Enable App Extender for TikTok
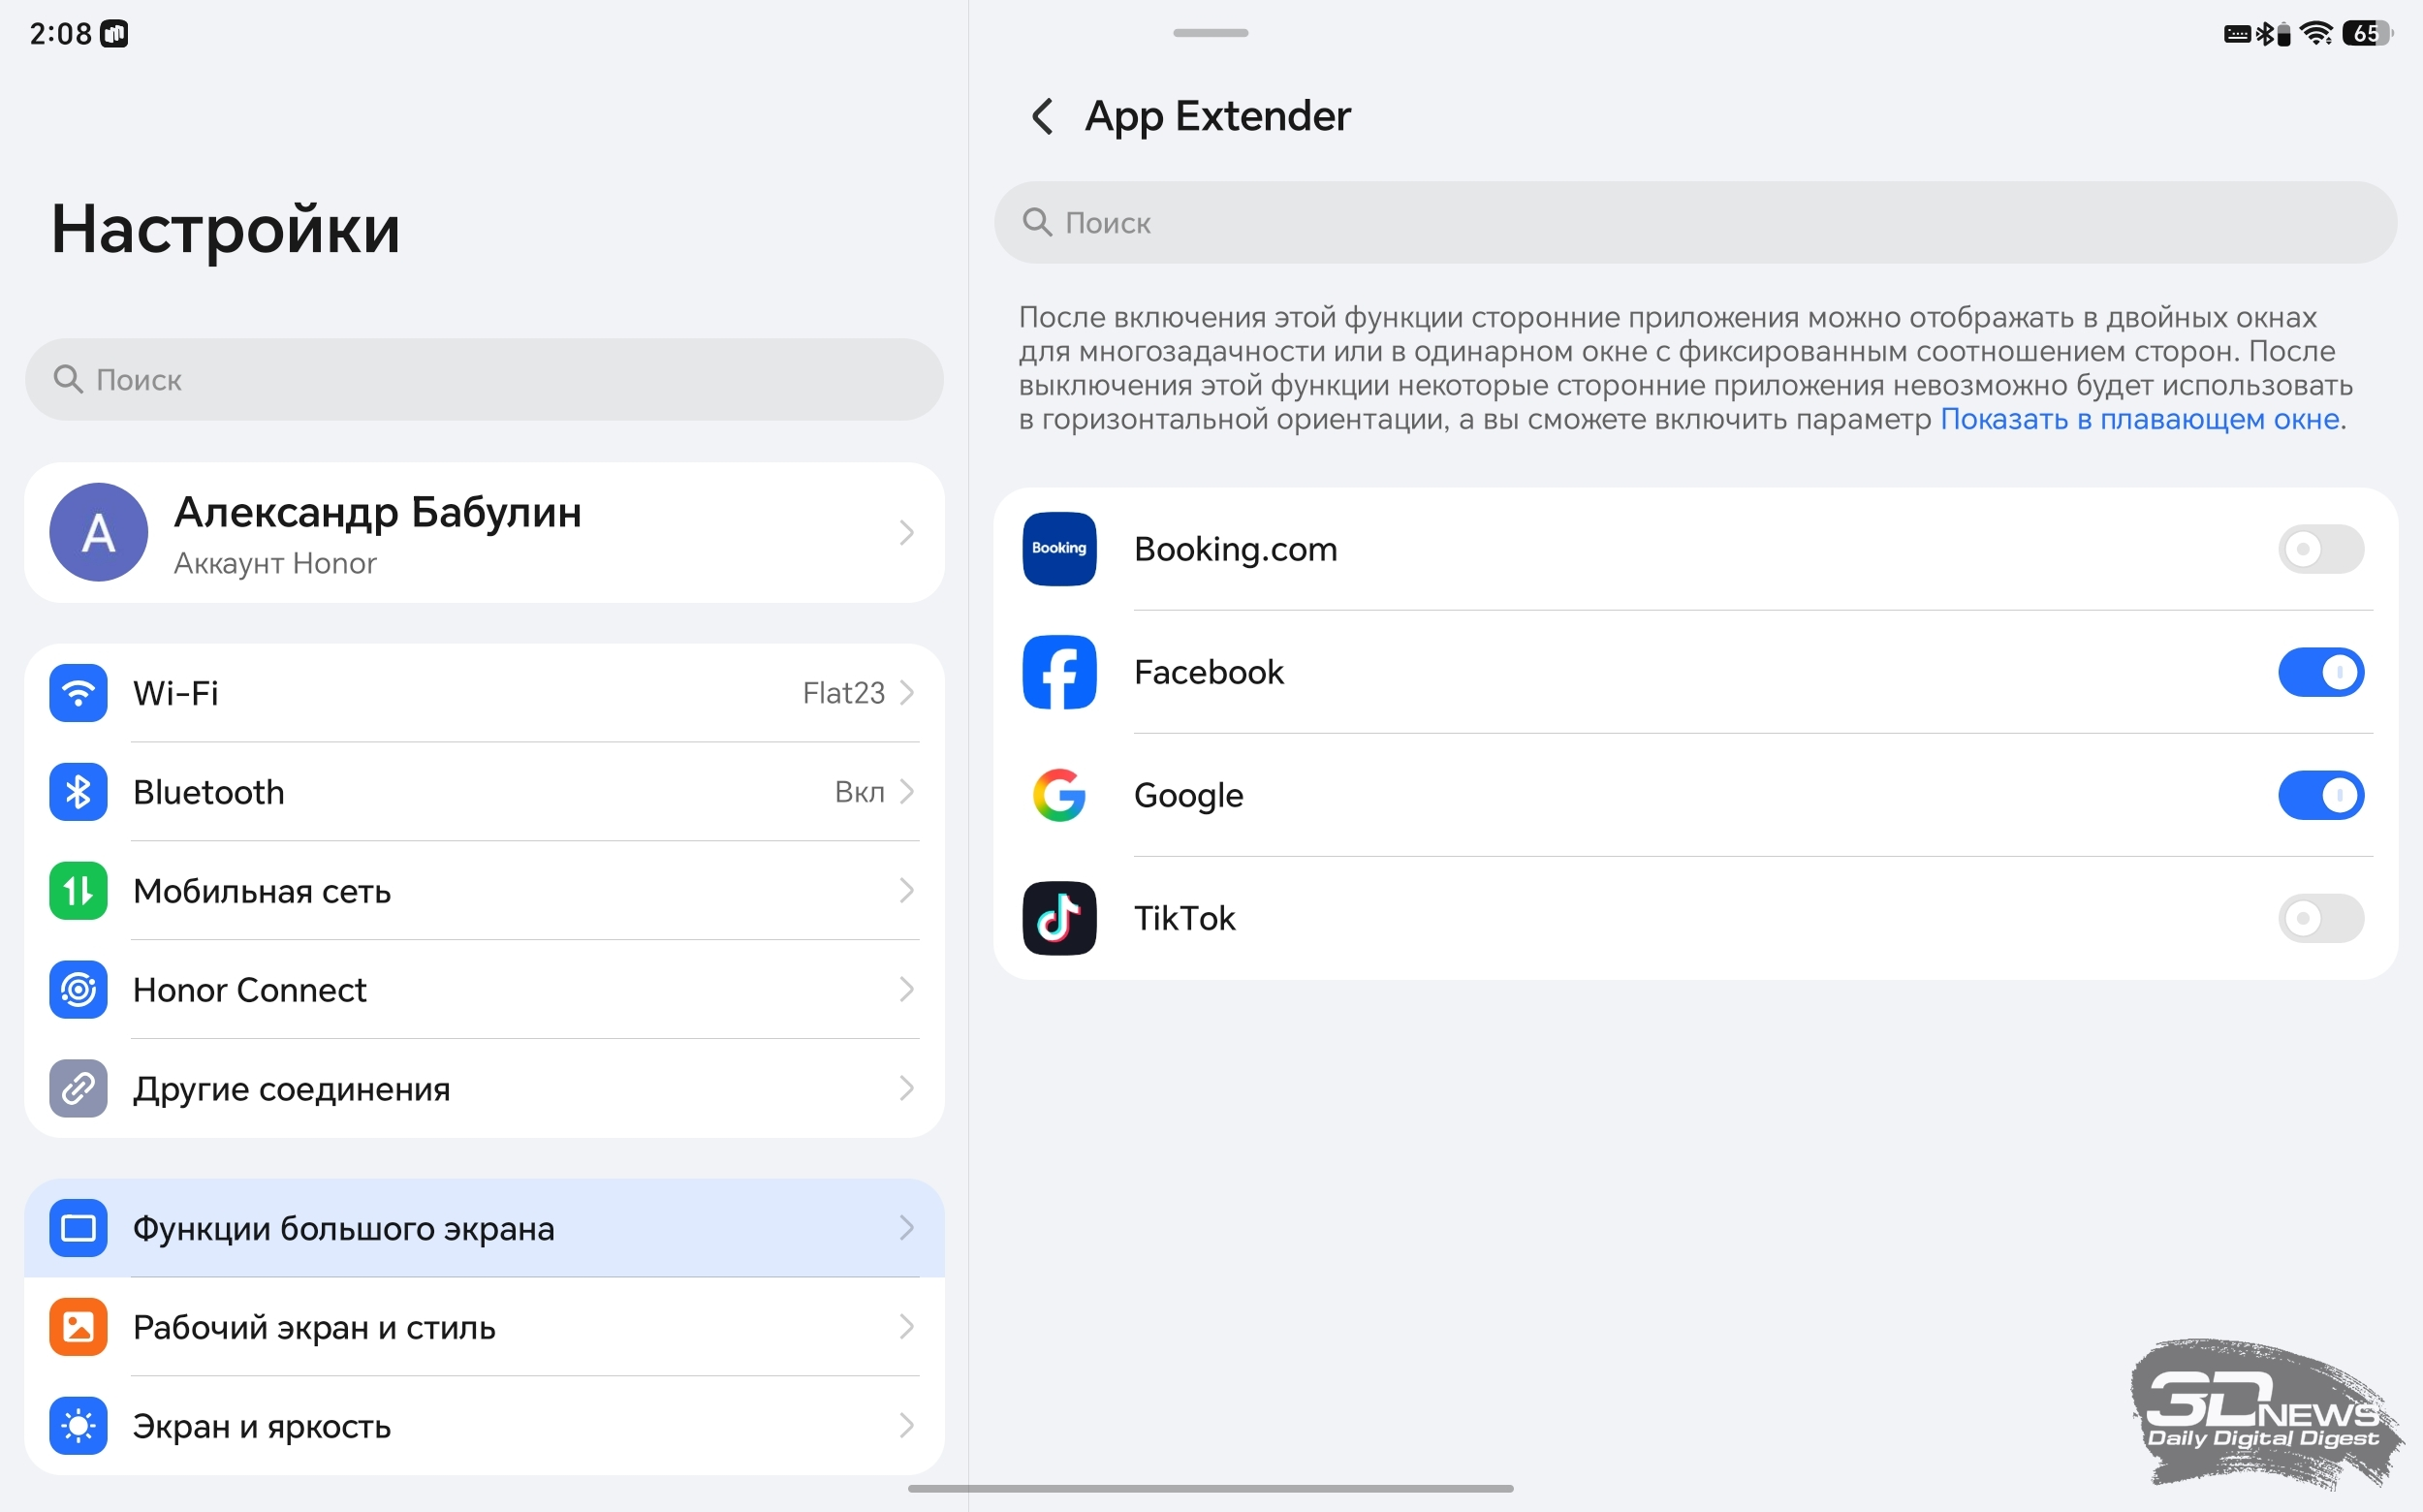The width and height of the screenshot is (2423, 1512). (x=2320, y=918)
